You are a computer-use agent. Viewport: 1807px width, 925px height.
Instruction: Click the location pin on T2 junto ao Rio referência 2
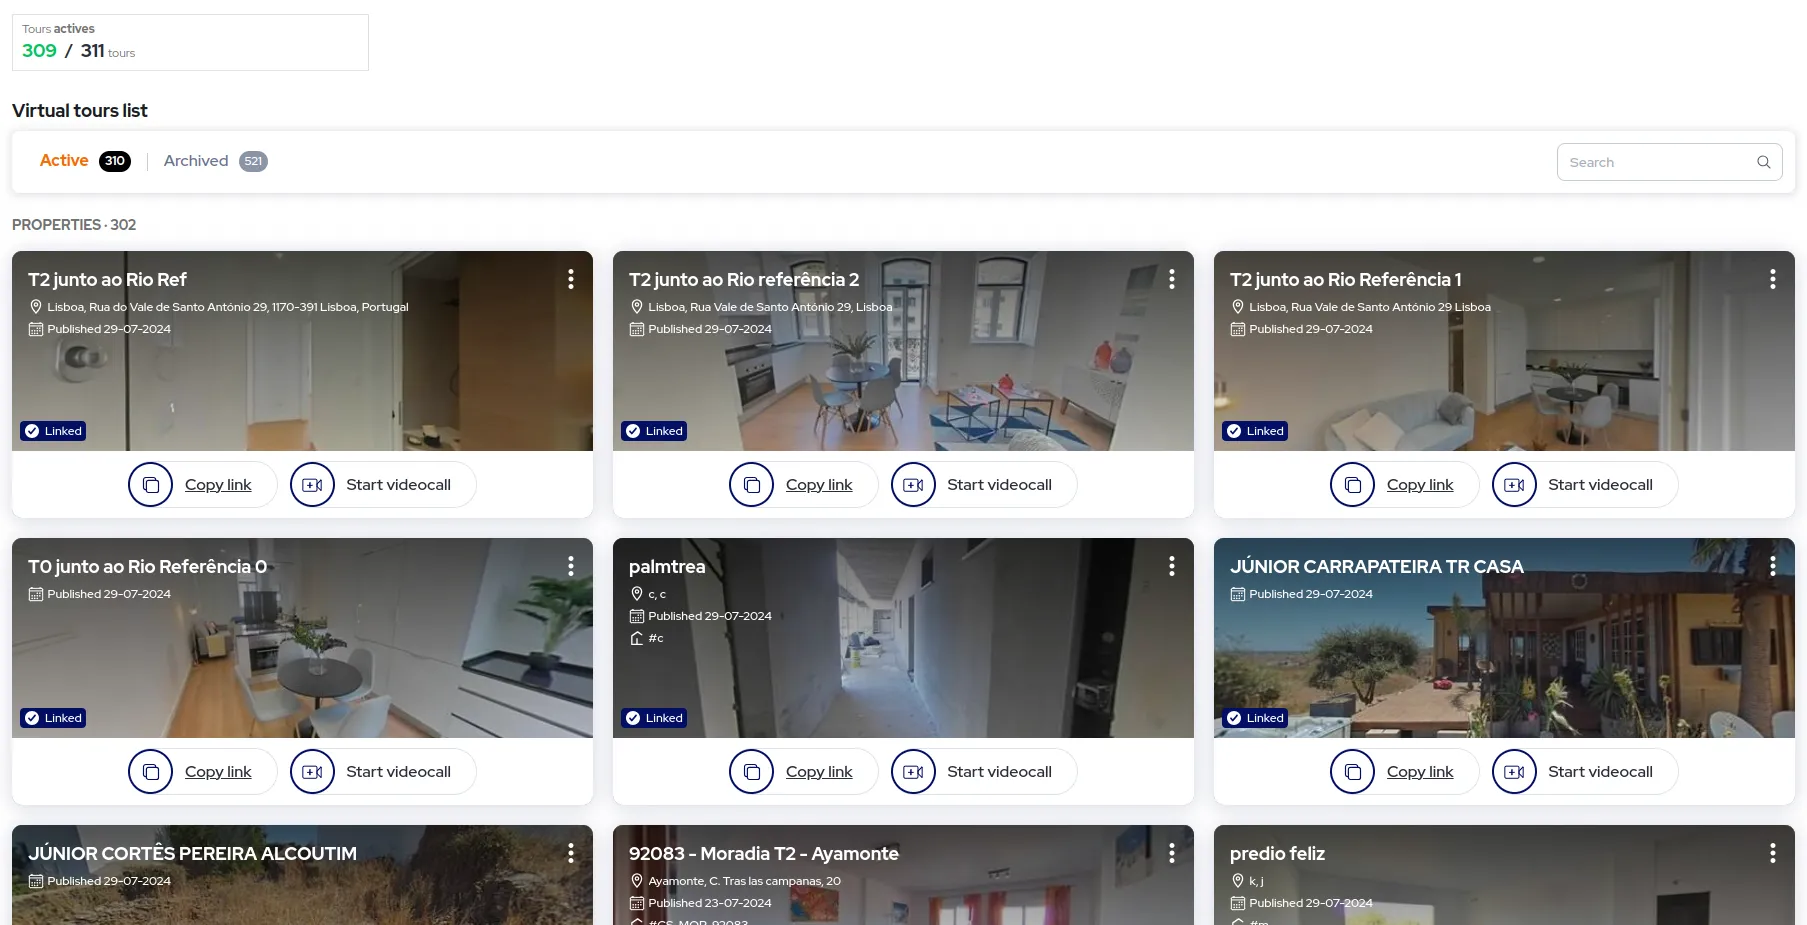click(637, 306)
